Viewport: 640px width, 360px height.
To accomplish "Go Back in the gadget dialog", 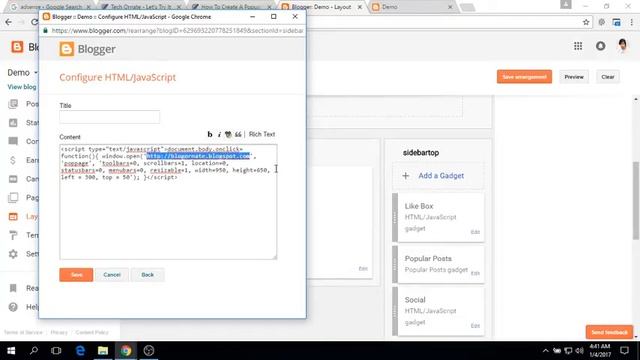I will (x=147, y=275).
